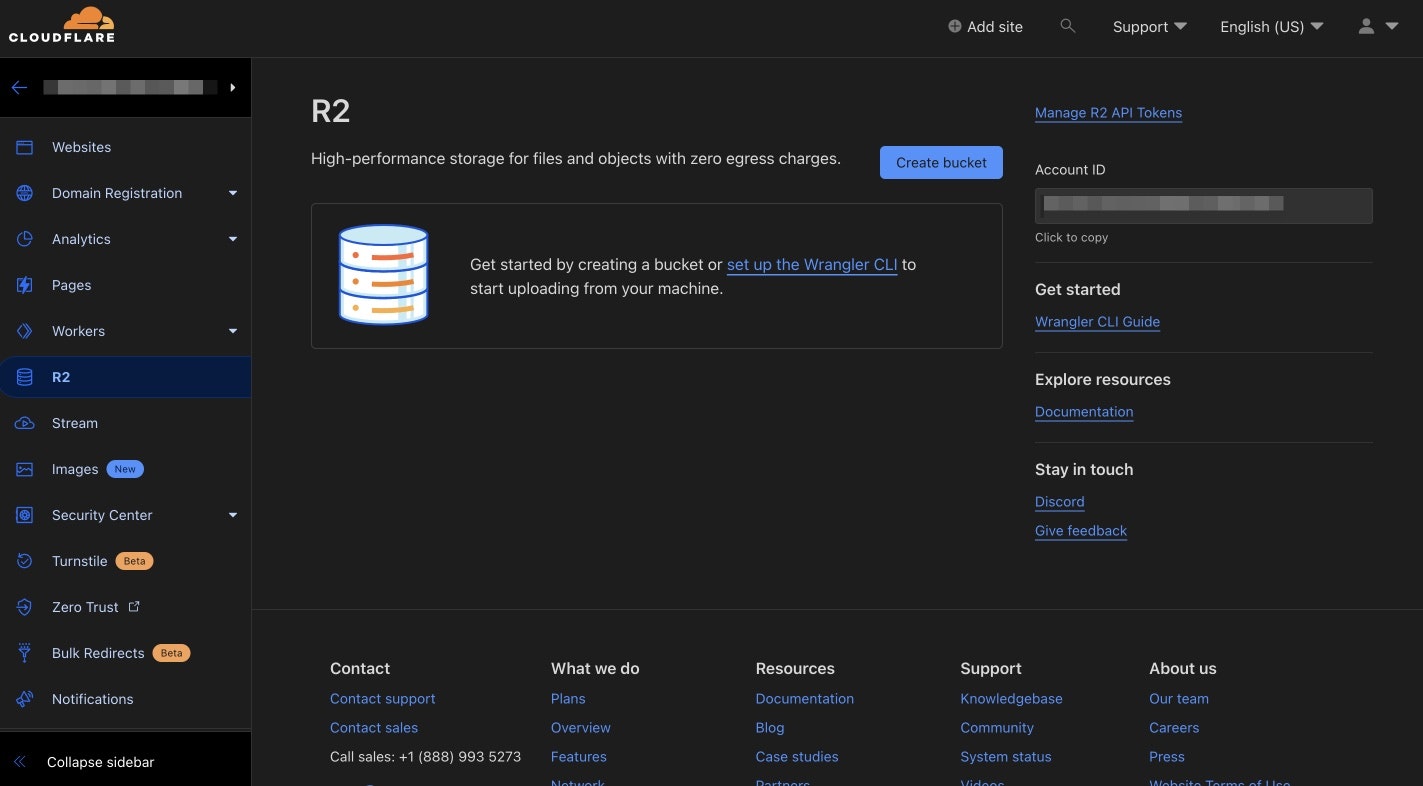
Task: Expand the Workers submenu arrow
Action: click(x=233, y=331)
